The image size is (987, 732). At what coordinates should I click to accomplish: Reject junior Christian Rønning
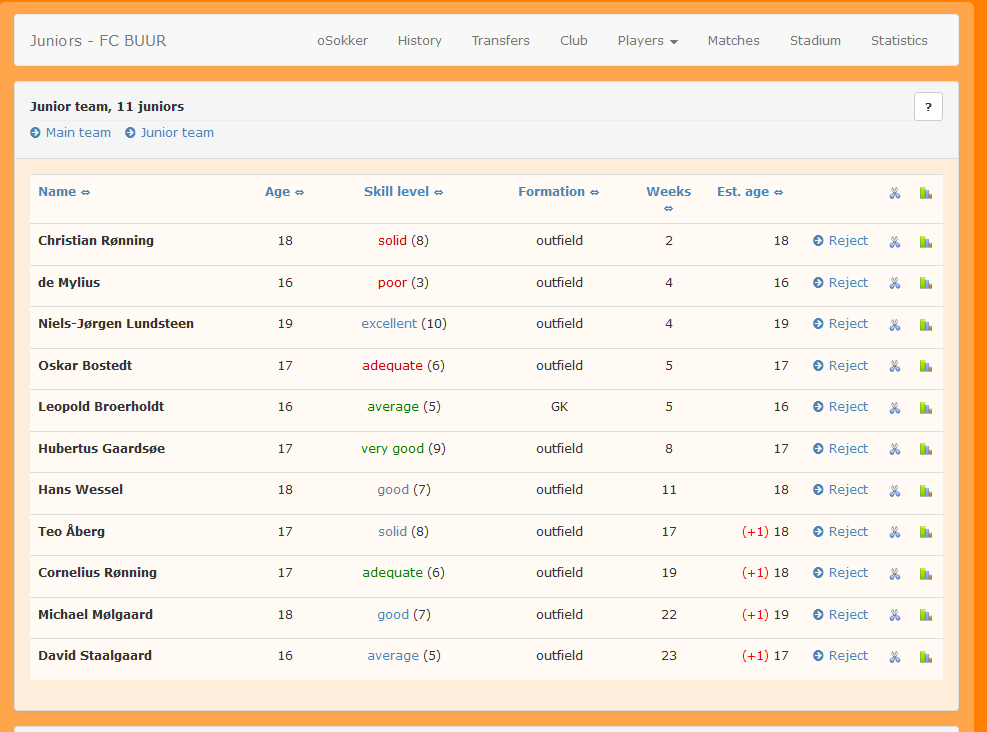click(x=840, y=240)
